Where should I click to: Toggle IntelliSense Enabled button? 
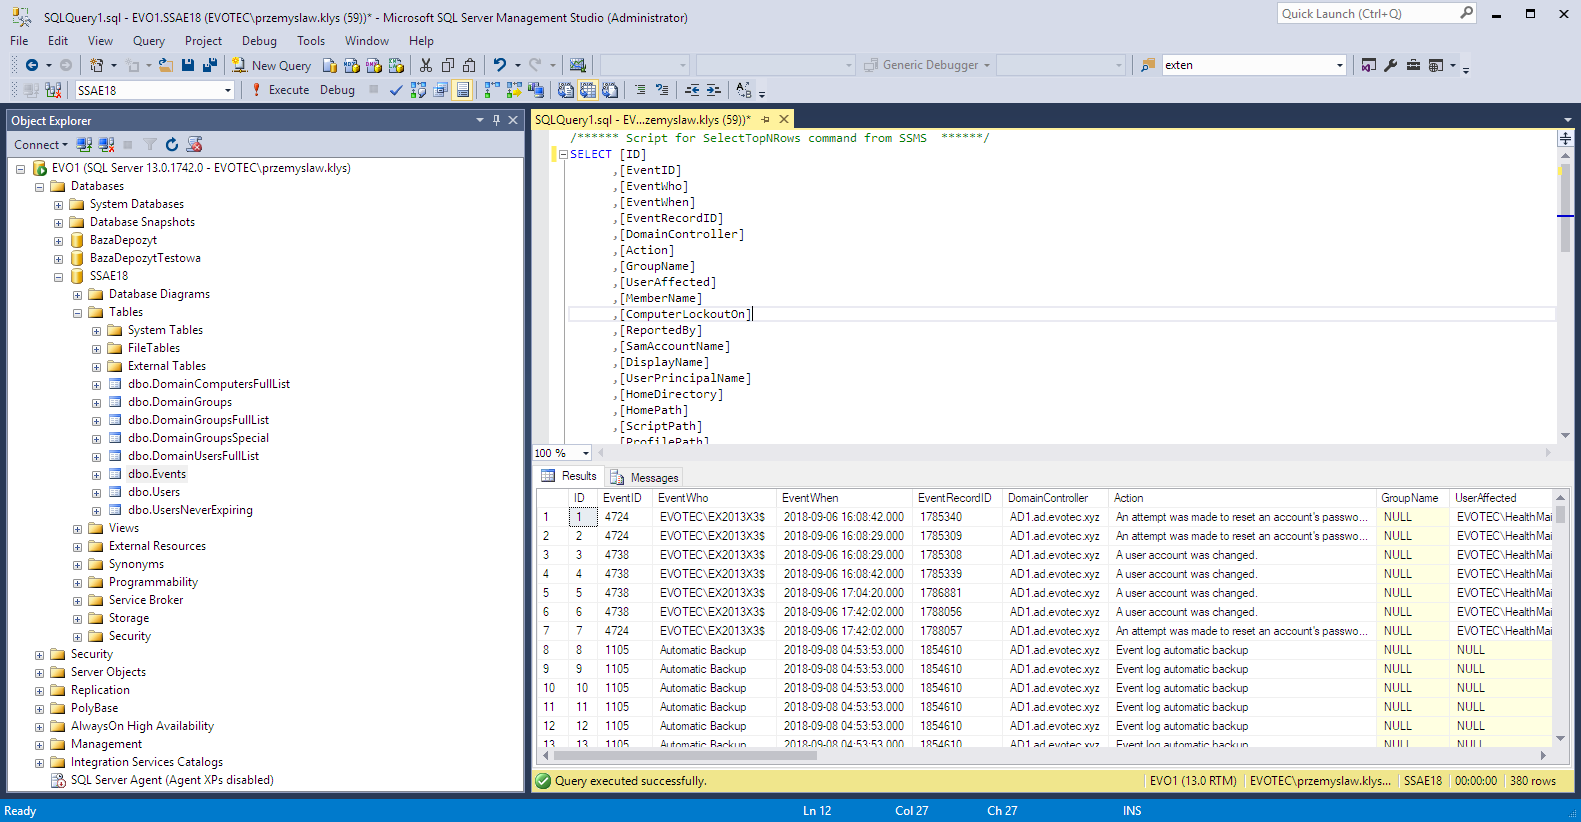463,90
